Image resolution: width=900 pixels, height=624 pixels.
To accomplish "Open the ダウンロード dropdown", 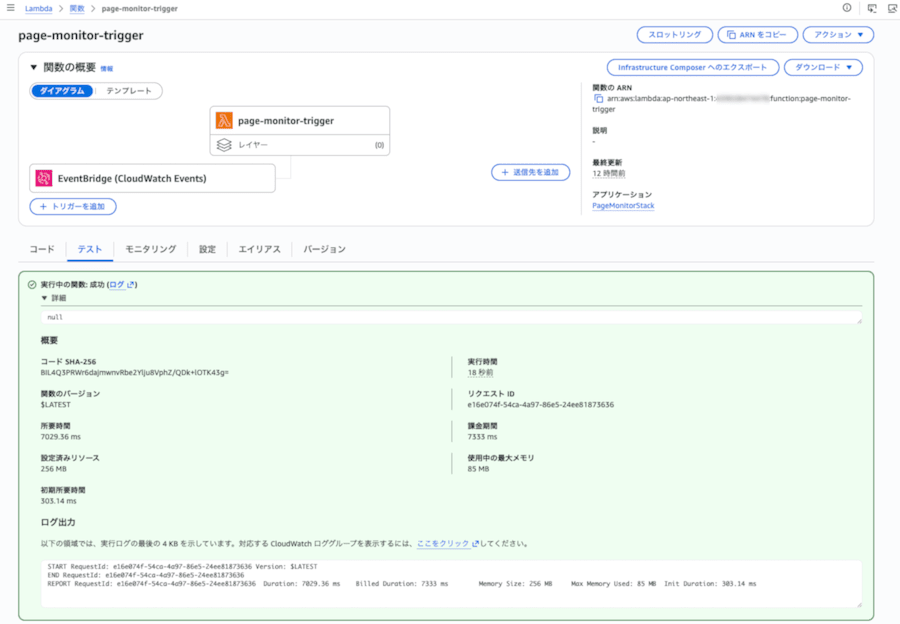I will pos(823,67).
